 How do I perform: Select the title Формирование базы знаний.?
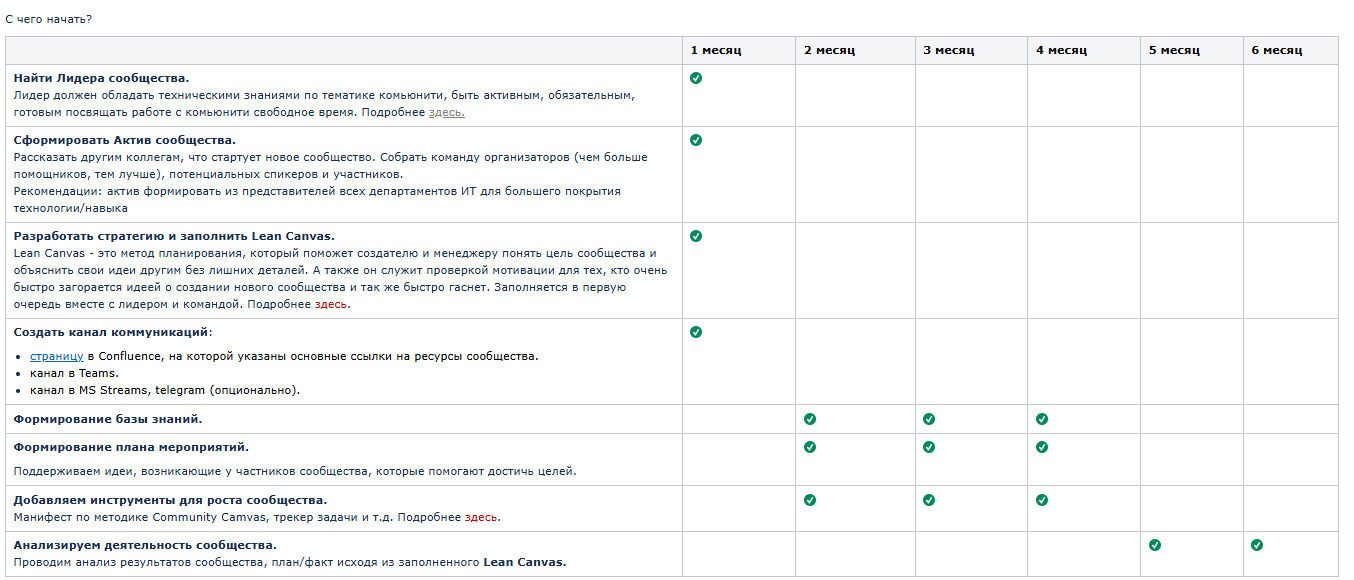pos(108,419)
